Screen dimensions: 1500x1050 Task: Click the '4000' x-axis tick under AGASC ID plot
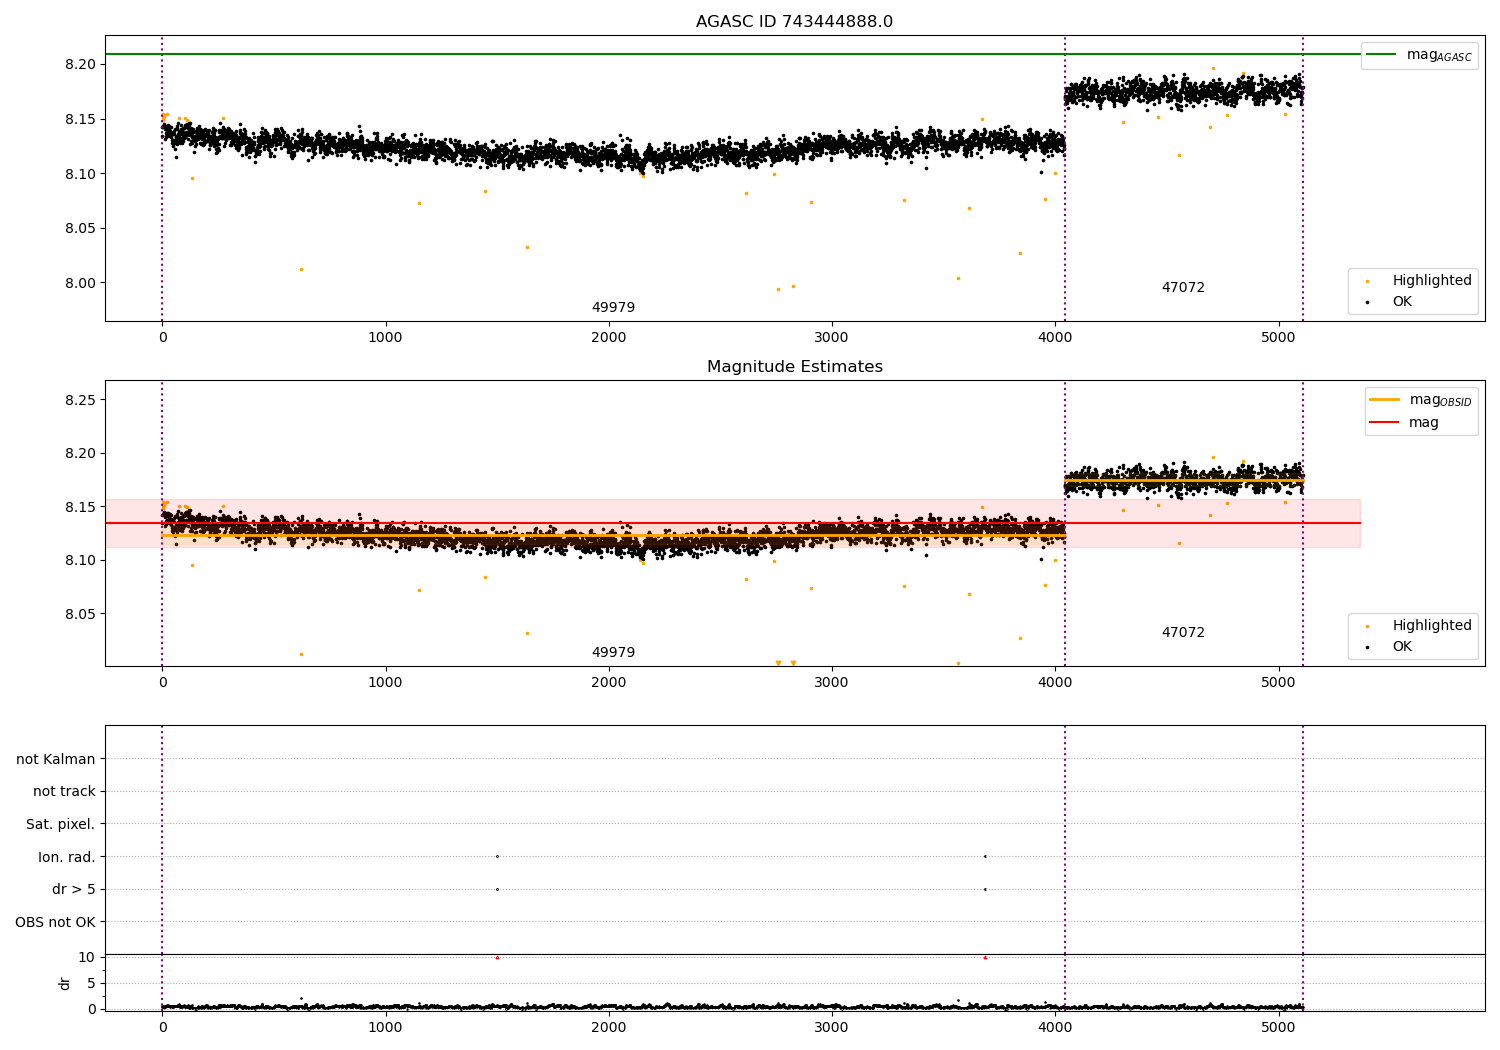click(x=1056, y=337)
